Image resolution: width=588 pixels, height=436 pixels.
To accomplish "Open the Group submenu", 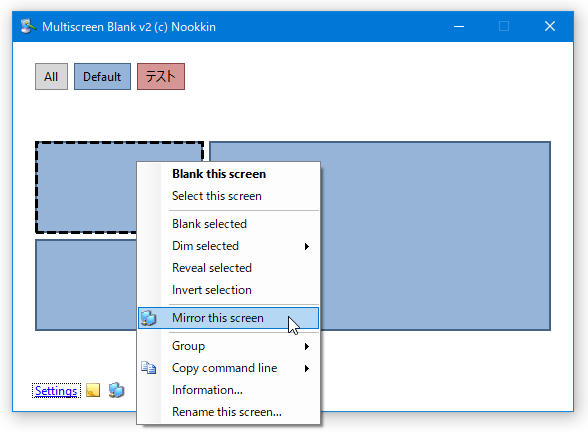I will 228,346.
